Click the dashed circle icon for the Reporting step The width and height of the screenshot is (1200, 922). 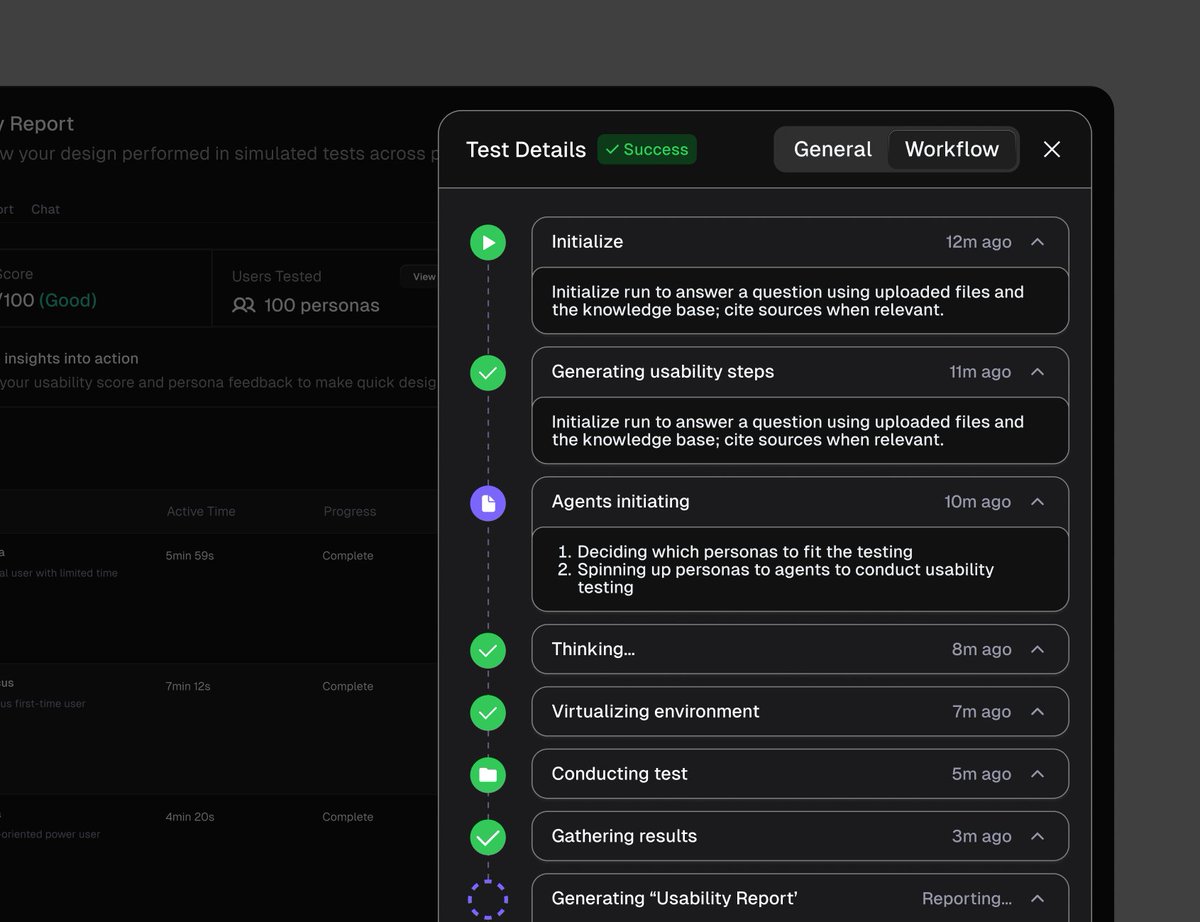[487, 898]
